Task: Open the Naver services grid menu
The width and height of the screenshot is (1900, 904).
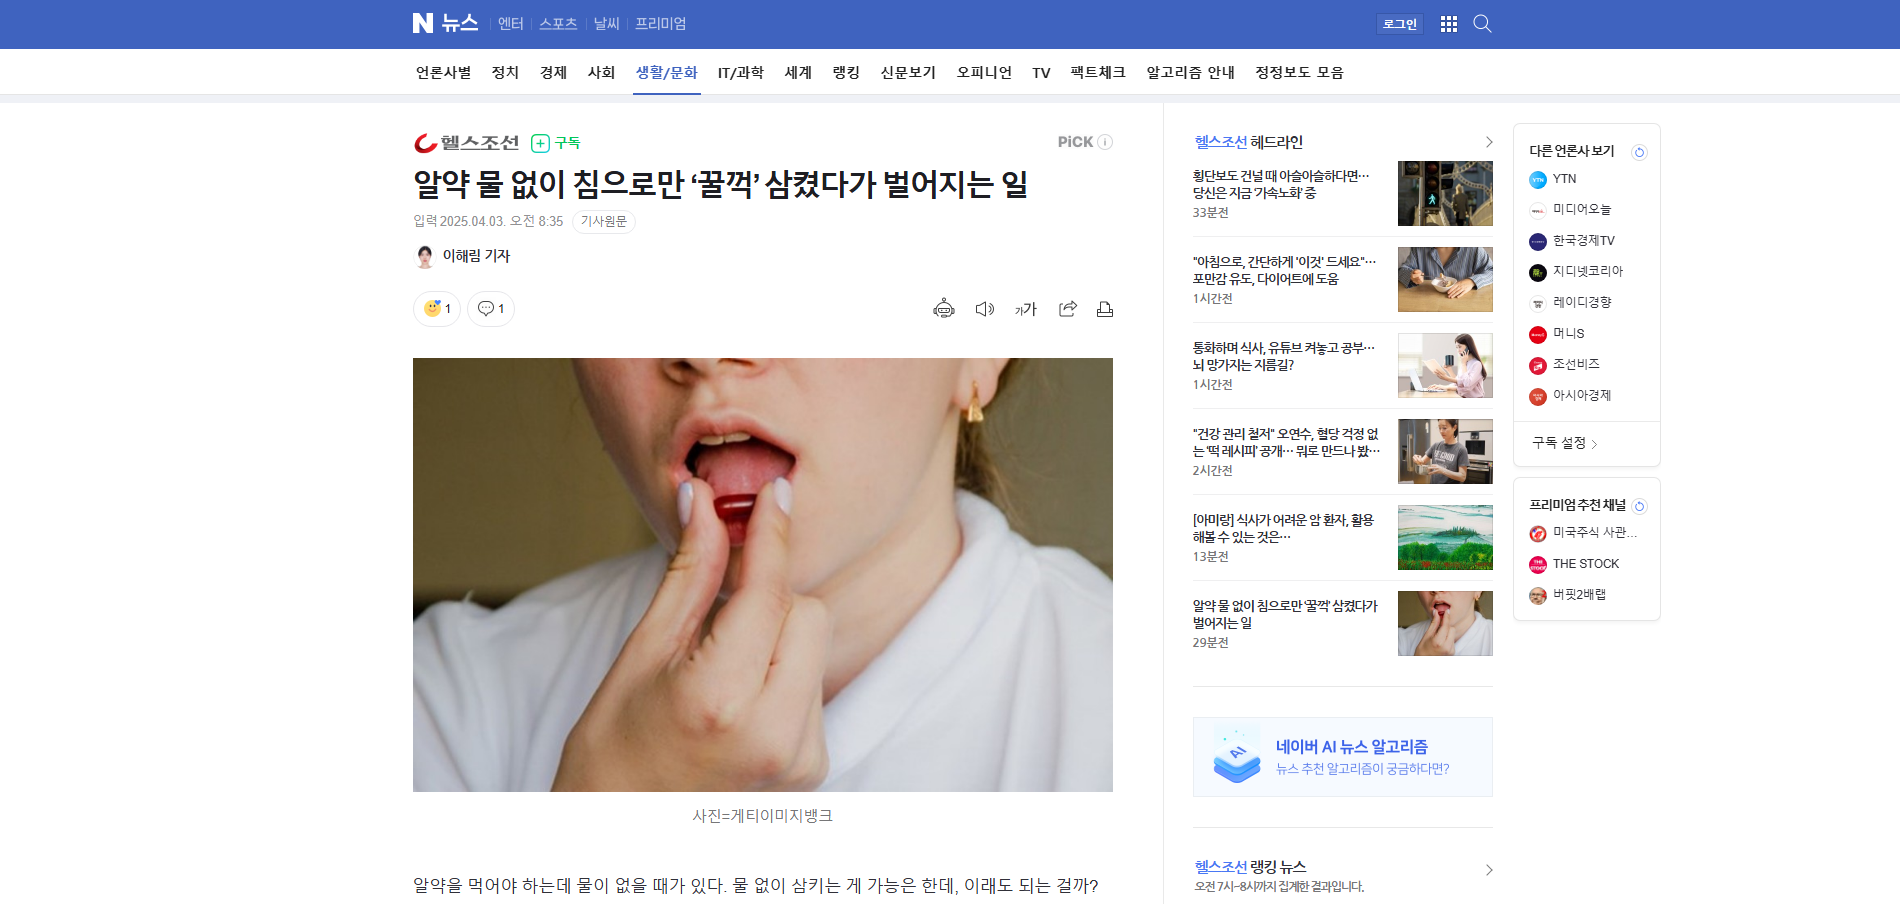Action: 1448,24
